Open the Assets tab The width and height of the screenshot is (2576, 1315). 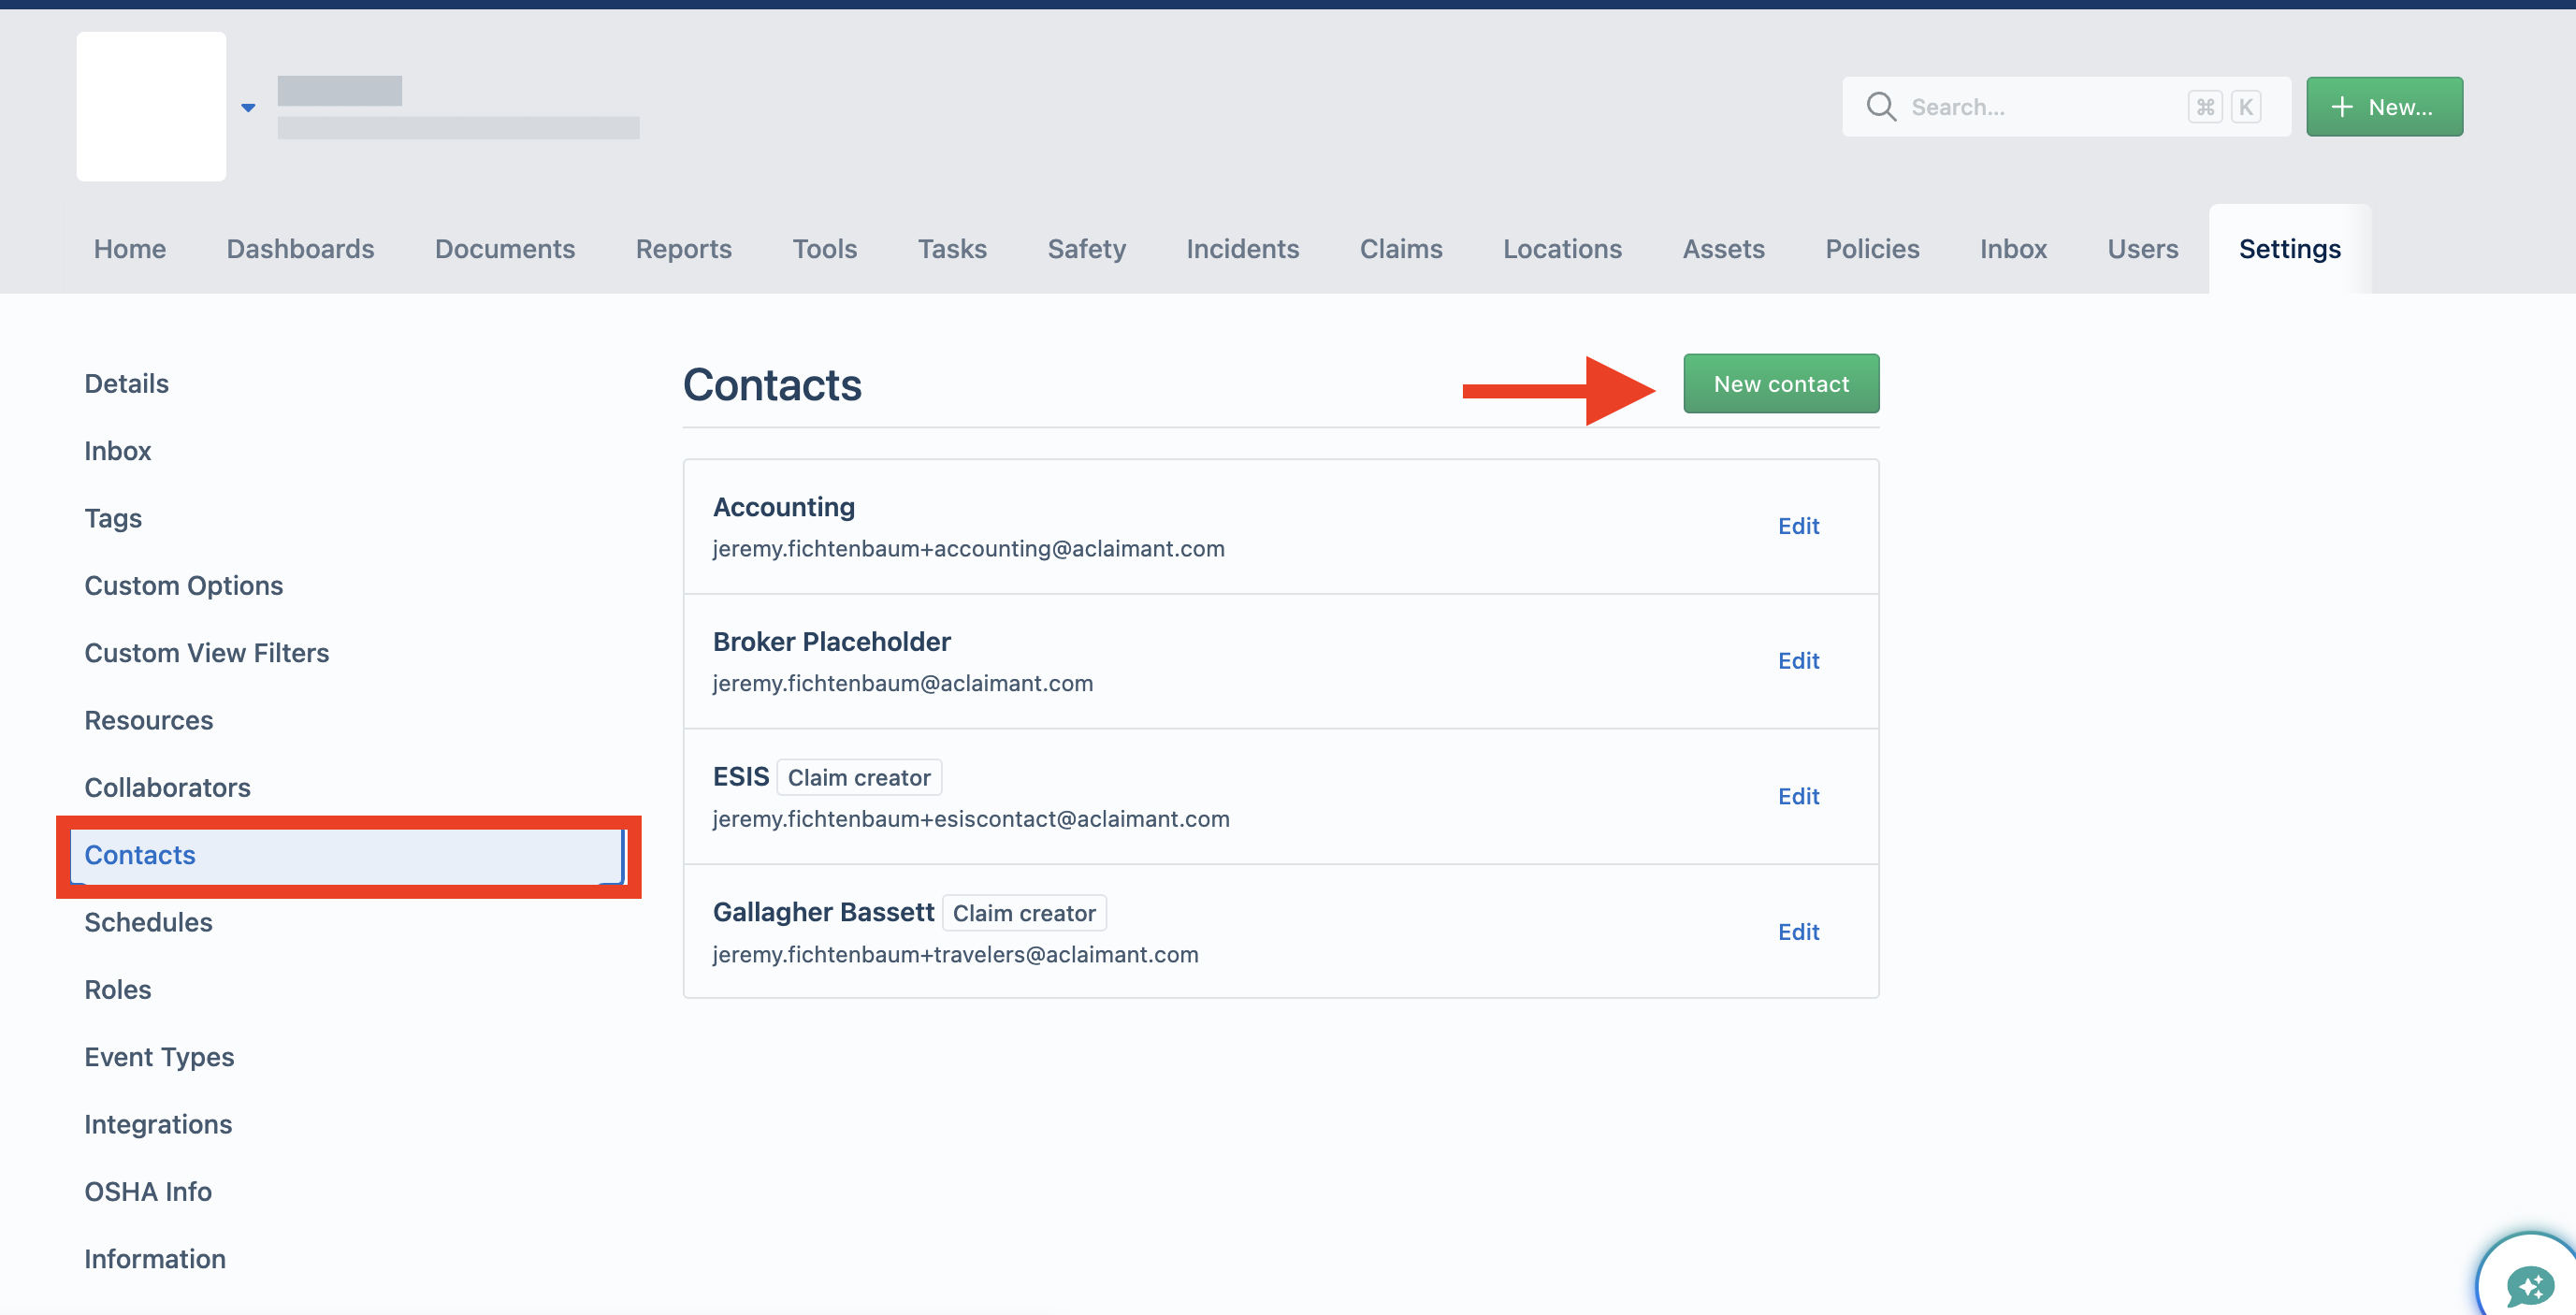click(x=1724, y=249)
